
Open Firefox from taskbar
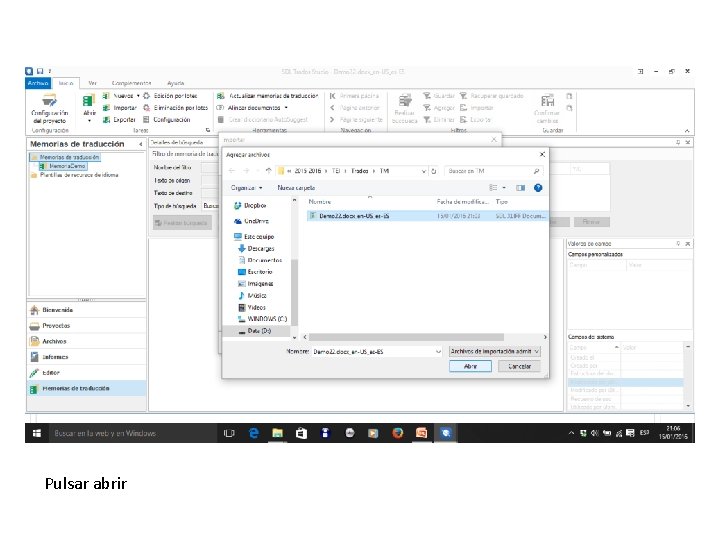pyautogui.click(x=398, y=433)
